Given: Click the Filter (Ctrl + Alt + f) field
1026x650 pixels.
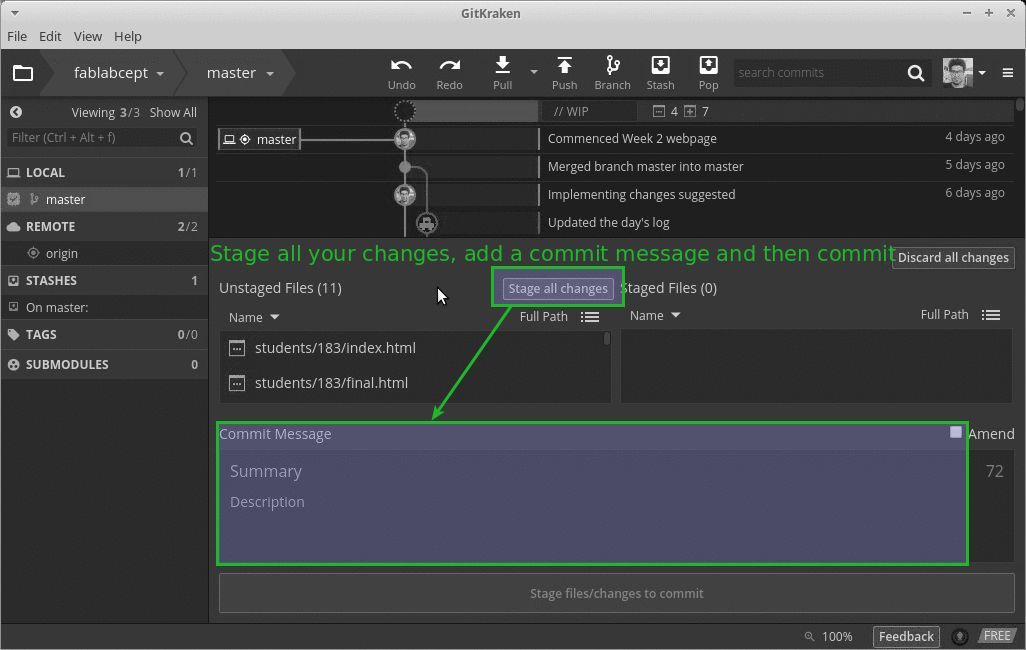Looking at the screenshot, I should click(x=94, y=137).
